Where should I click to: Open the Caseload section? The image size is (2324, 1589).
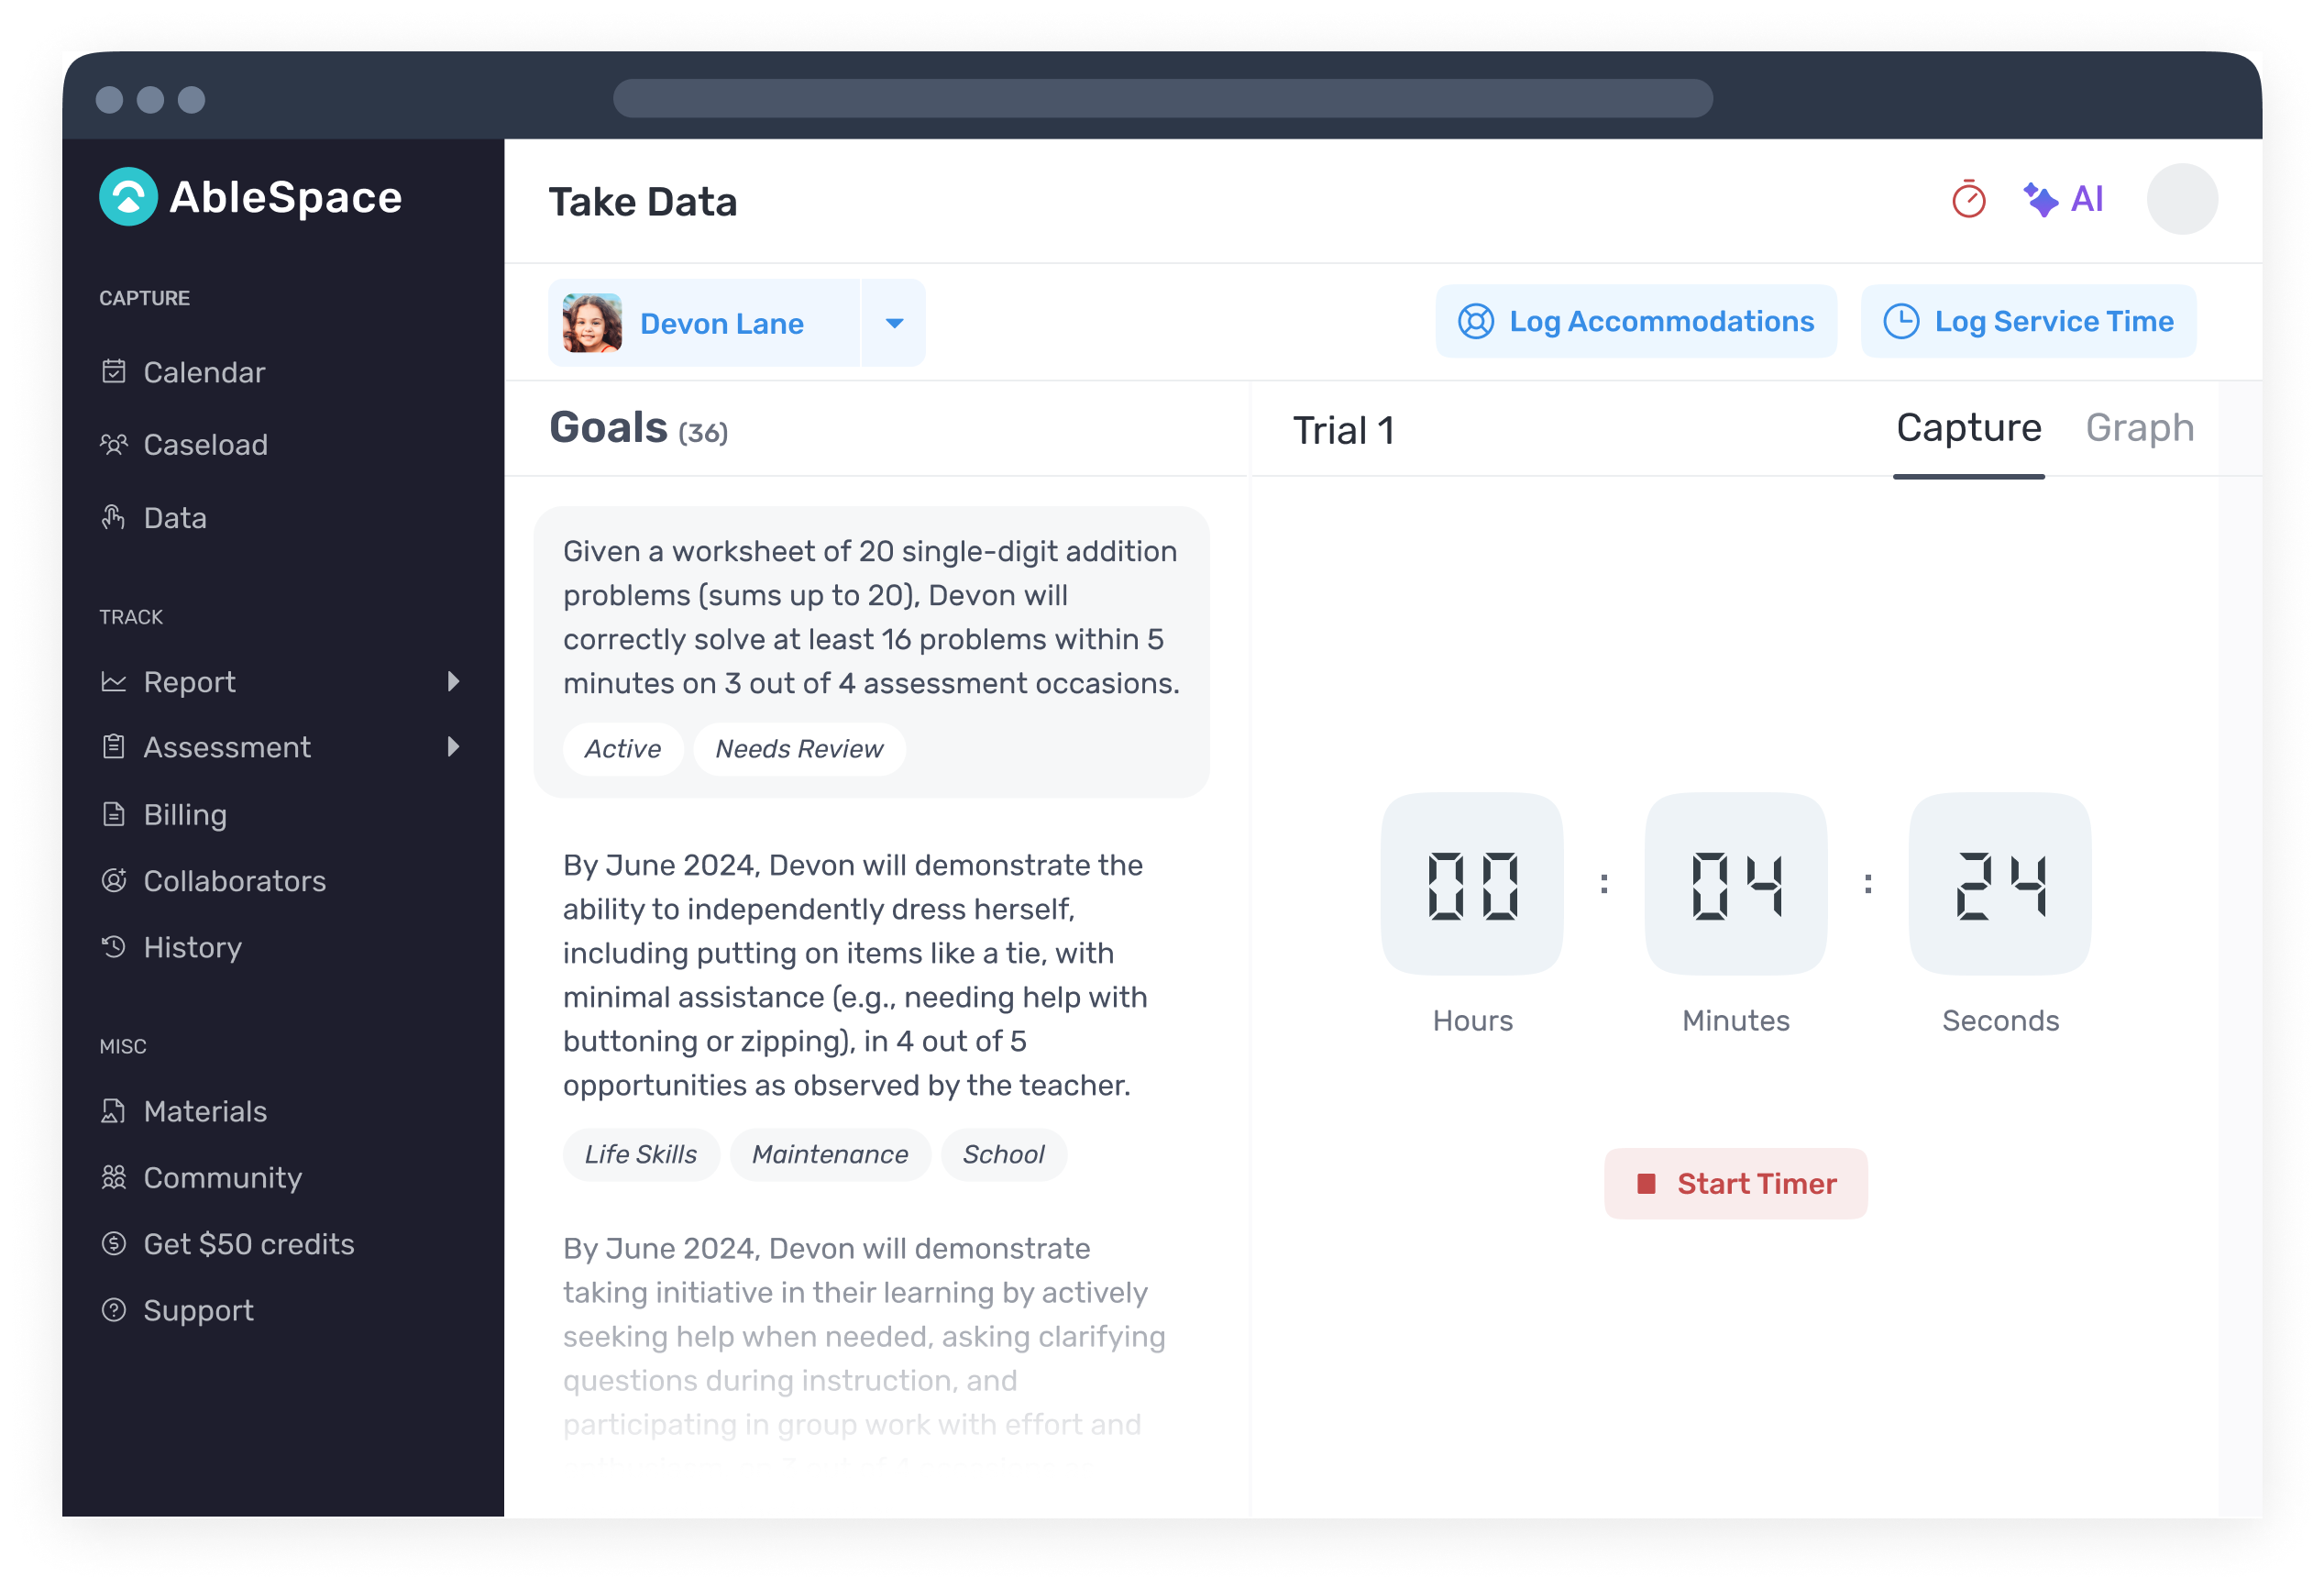[205, 444]
